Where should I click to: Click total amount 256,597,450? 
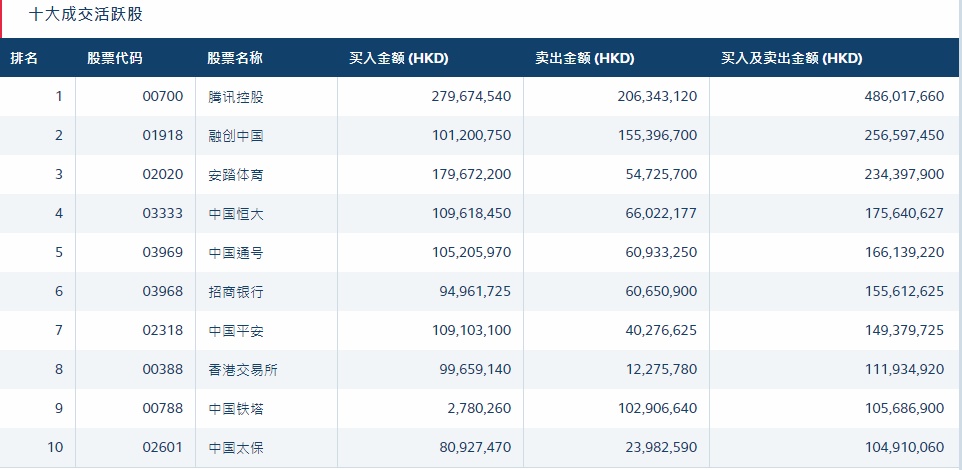click(904, 136)
